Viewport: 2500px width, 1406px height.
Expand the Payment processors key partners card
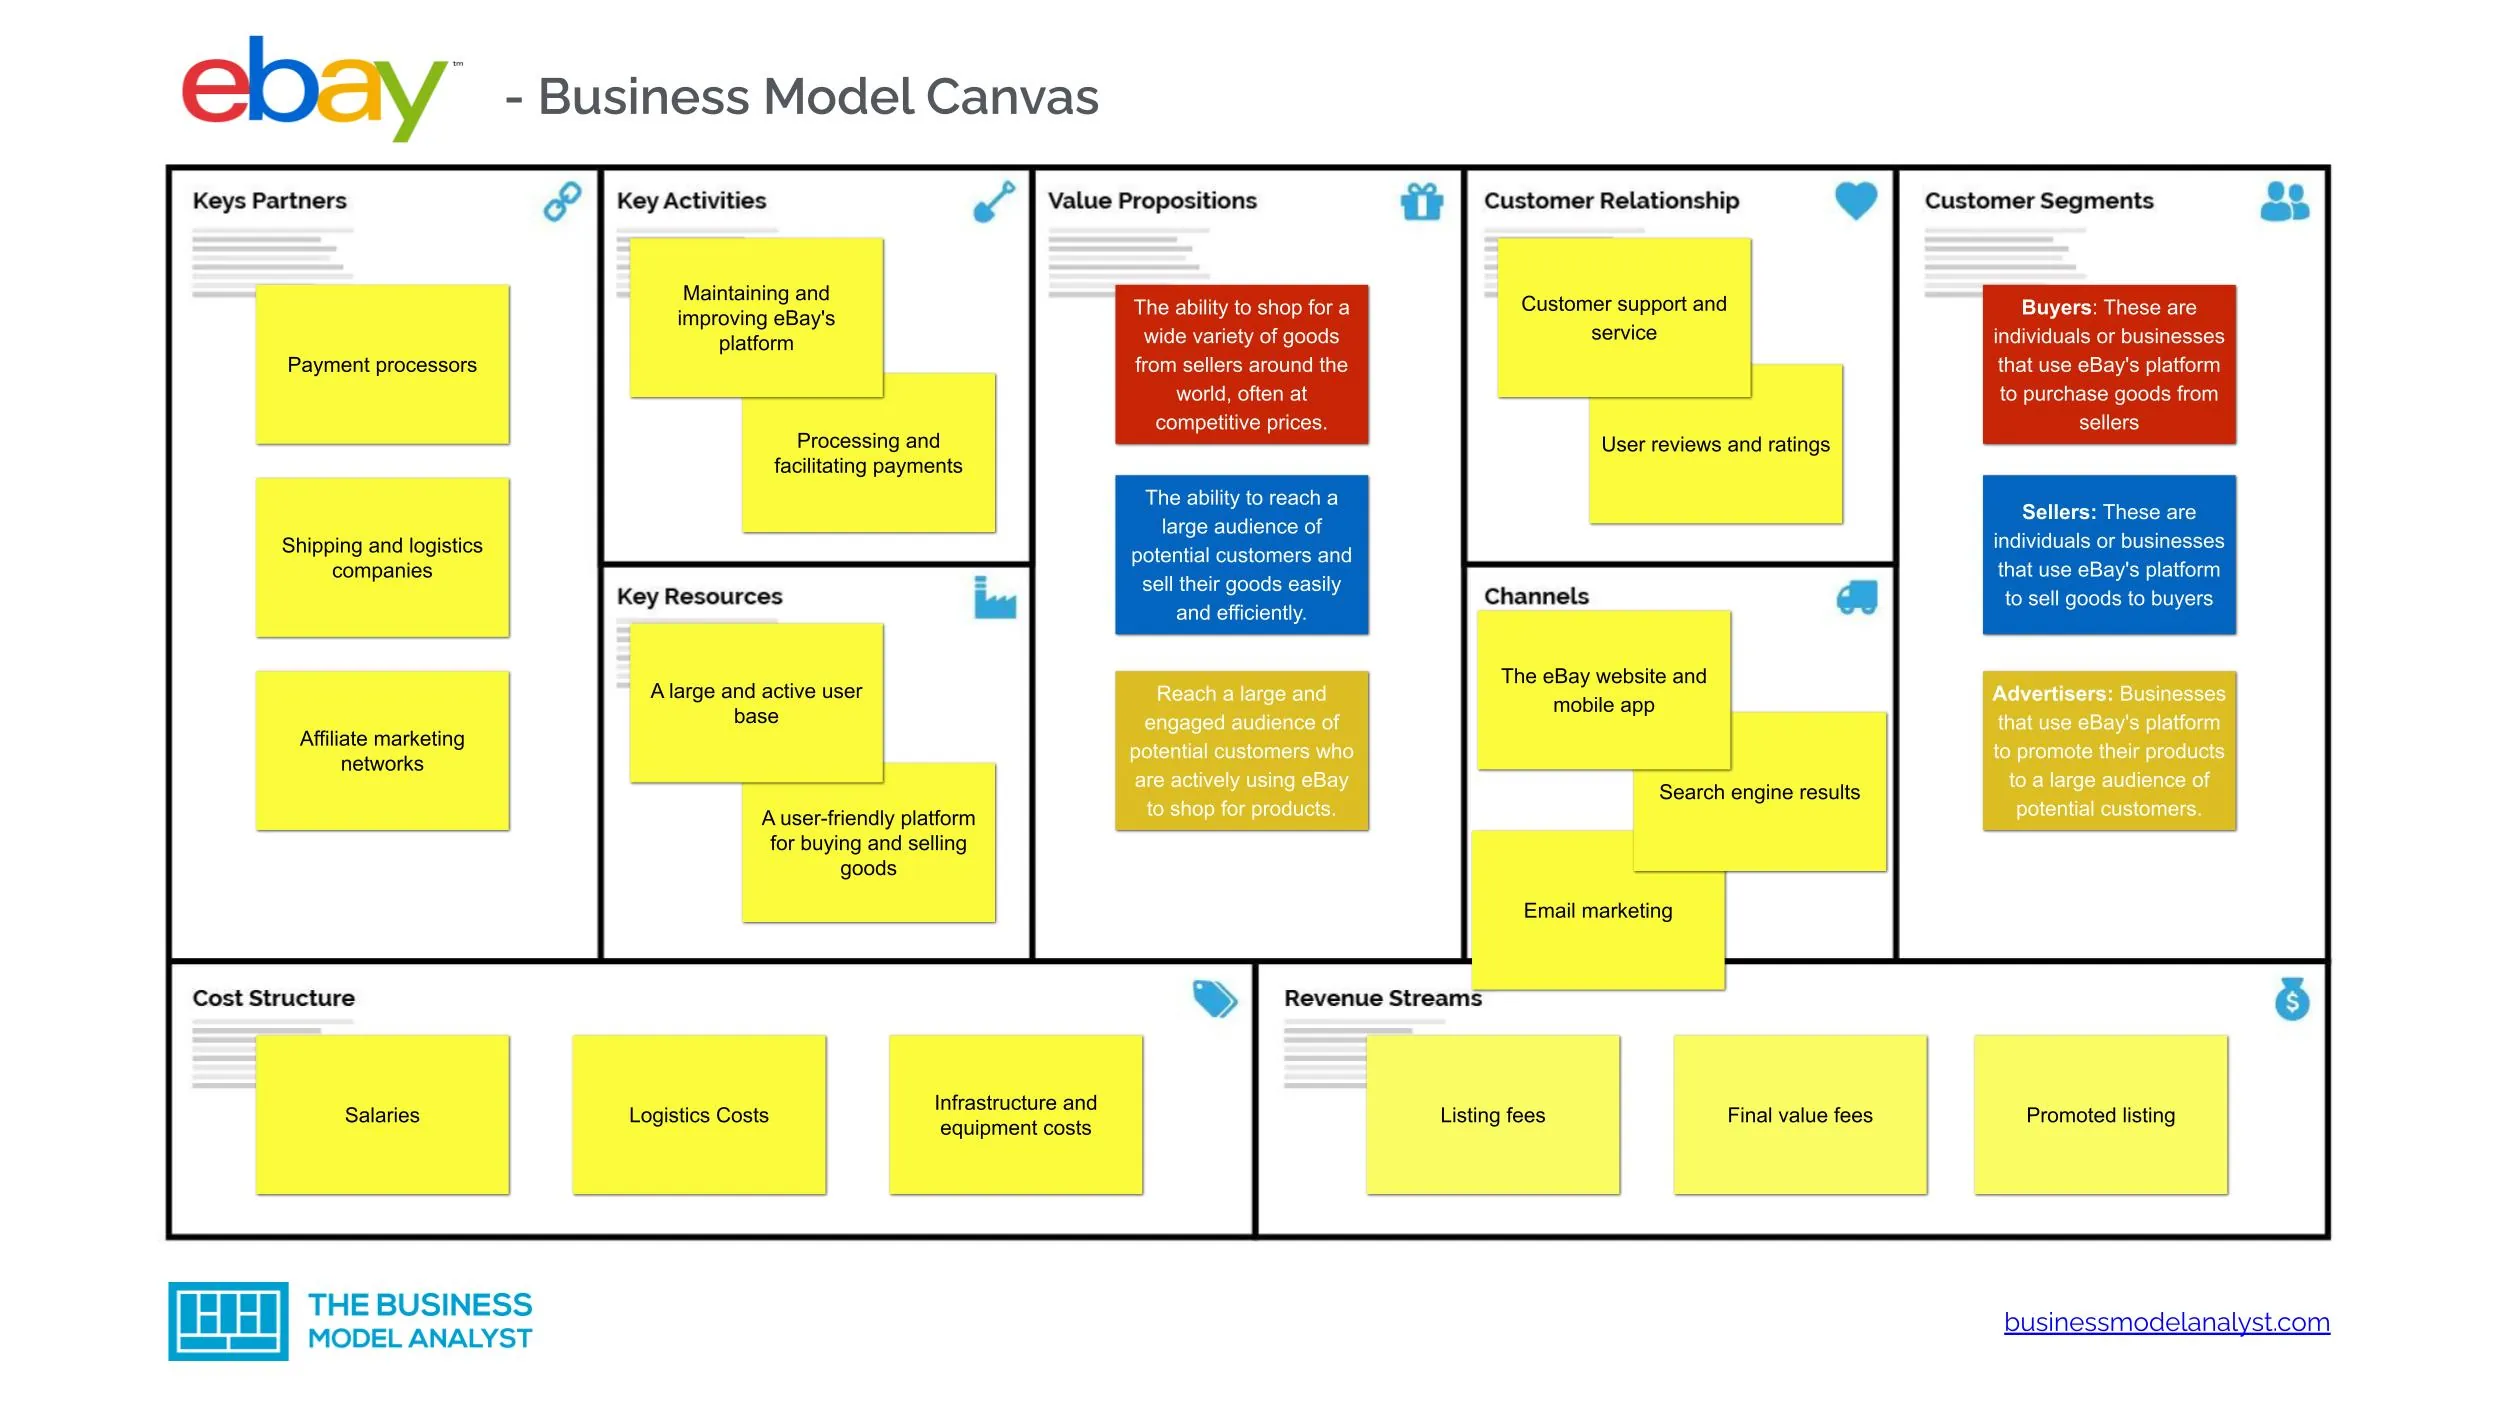(381, 364)
